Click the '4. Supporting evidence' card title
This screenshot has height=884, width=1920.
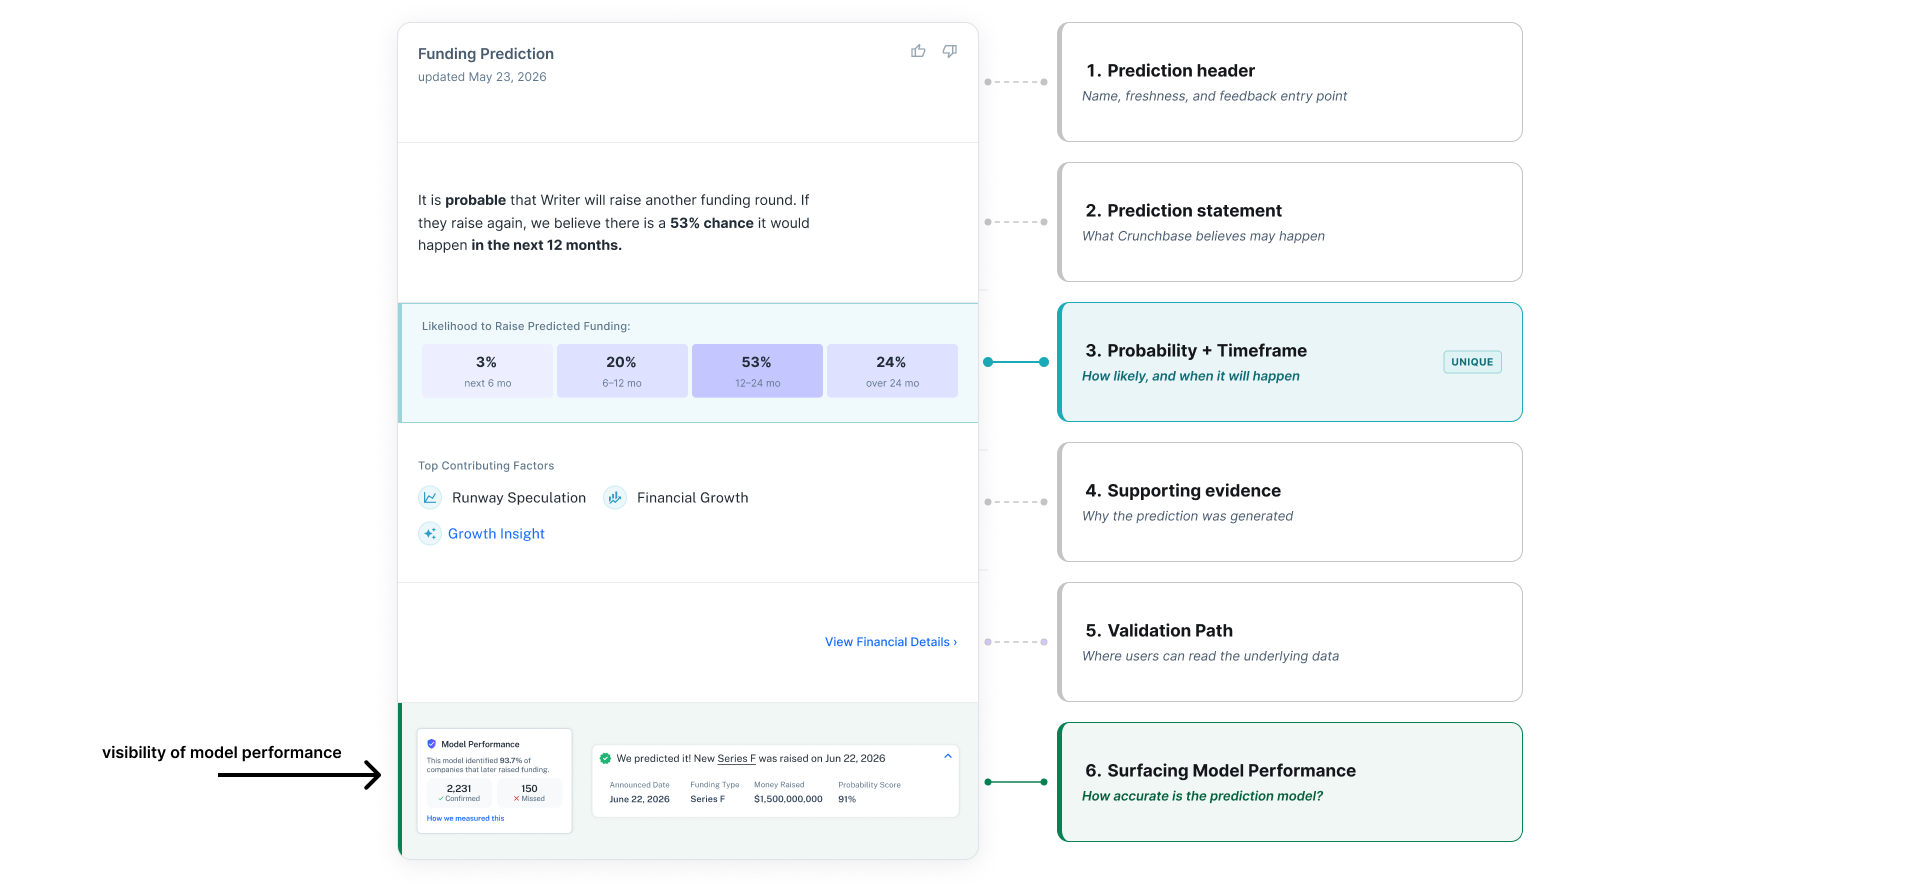click(x=1183, y=491)
